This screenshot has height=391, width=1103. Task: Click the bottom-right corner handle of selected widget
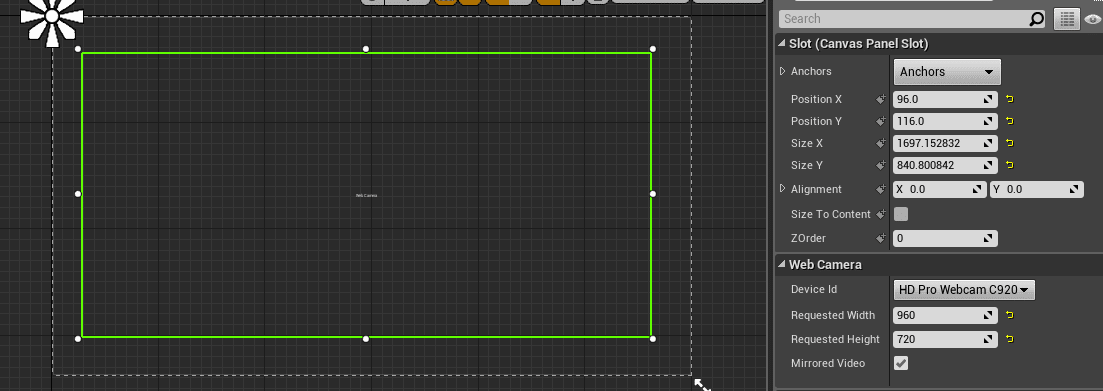click(653, 339)
